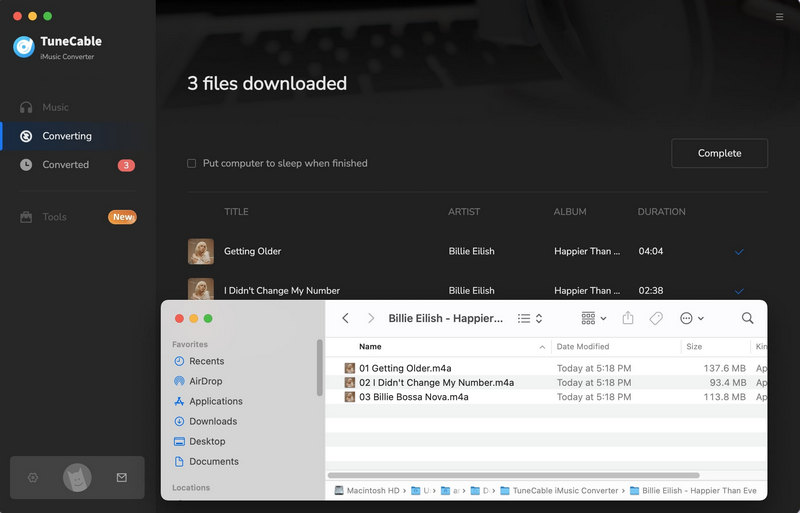Click duration 04:04 of Getting Older
The height and width of the screenshot is (513, 800).
click(x=651, y=251)
